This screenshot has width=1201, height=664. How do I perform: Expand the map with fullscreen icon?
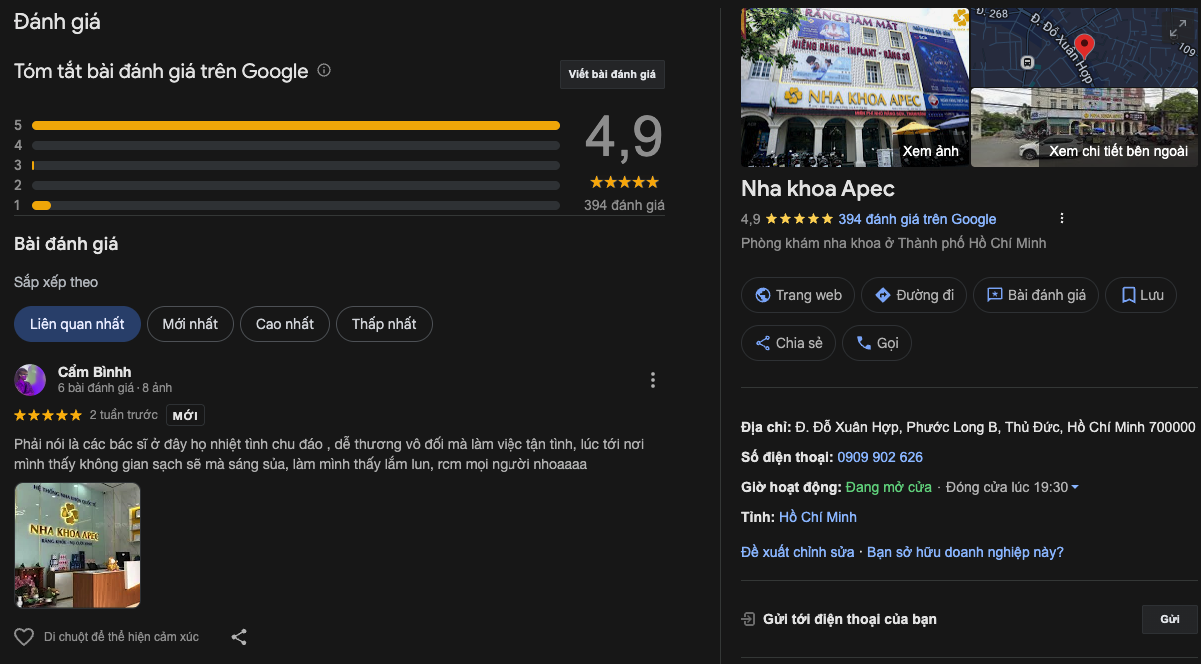pyautogui.click(x=1178, y=30)
